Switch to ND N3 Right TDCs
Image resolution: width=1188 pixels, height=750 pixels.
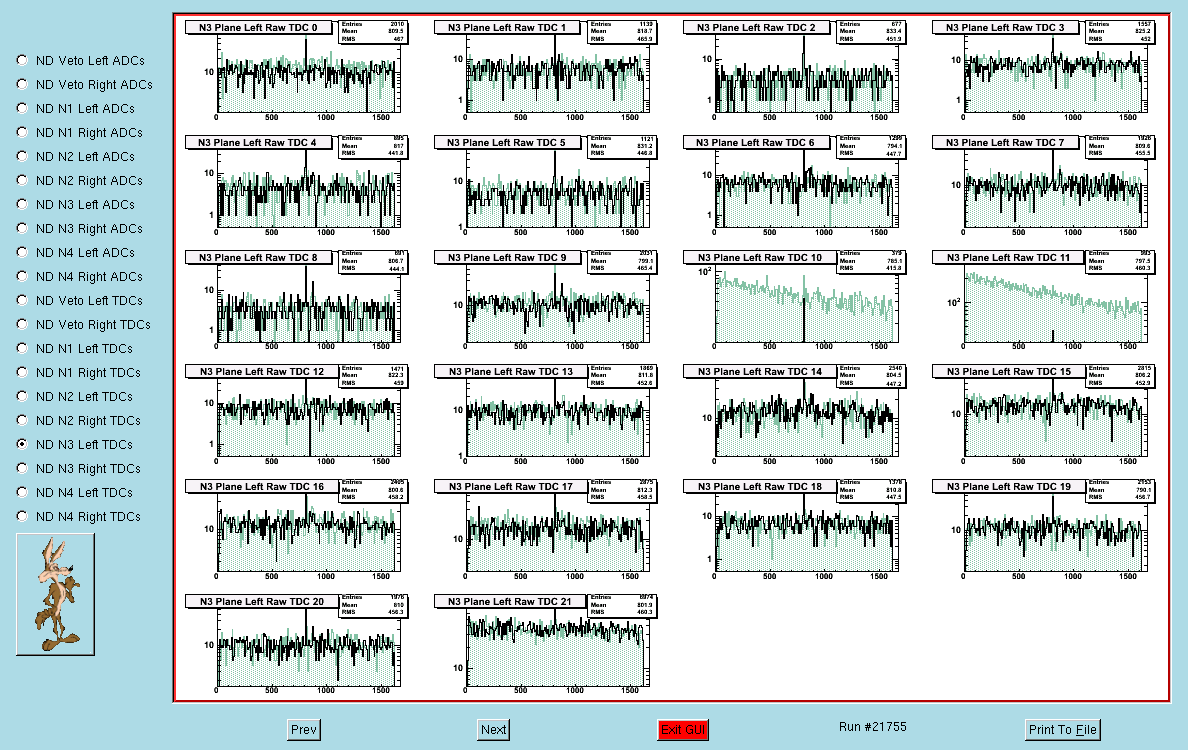[x=22, y=468]
